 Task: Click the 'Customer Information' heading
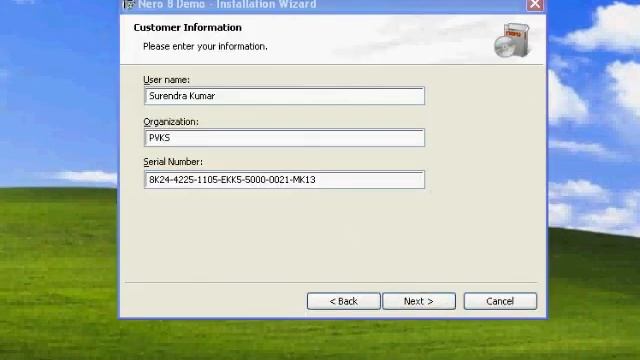click(187, 27)
